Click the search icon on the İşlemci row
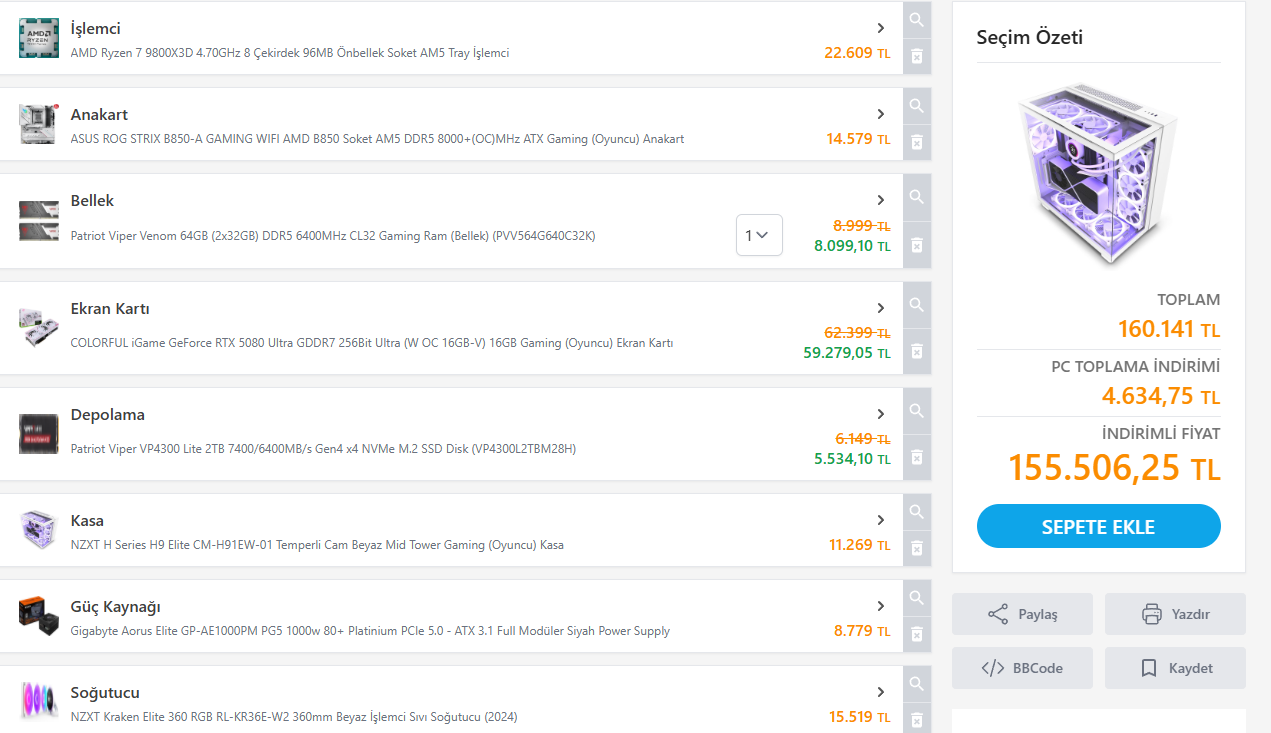The image size is (1271, 733). pos(917,20)
